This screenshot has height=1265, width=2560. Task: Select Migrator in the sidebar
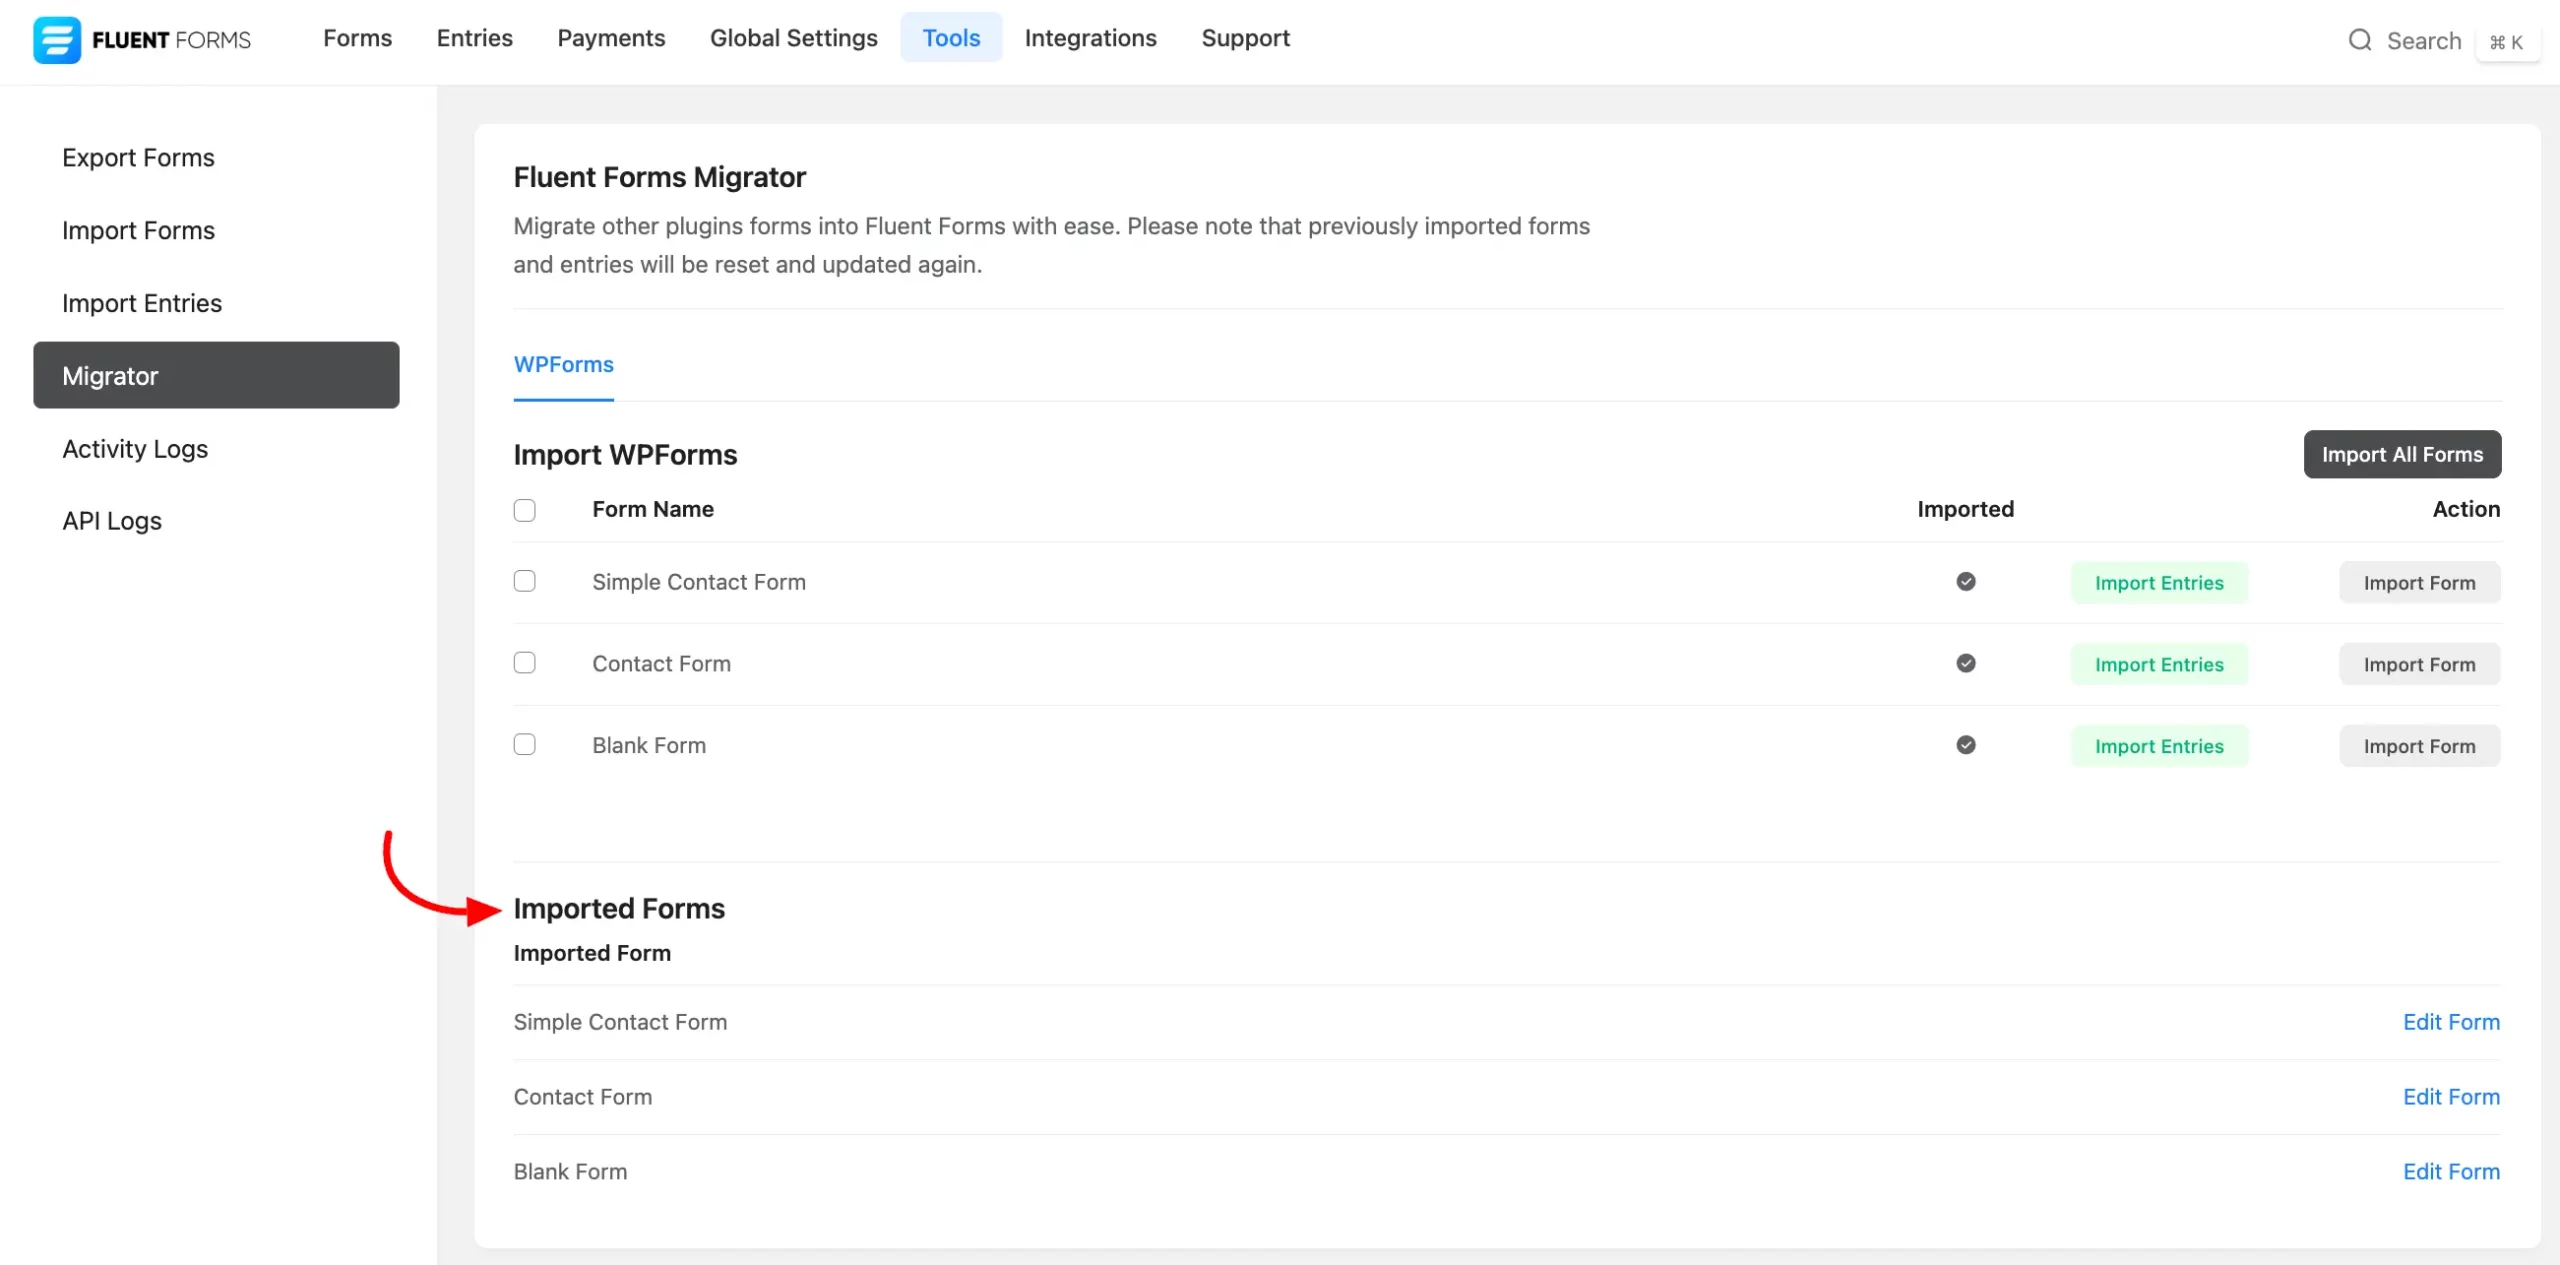[110, 375]
